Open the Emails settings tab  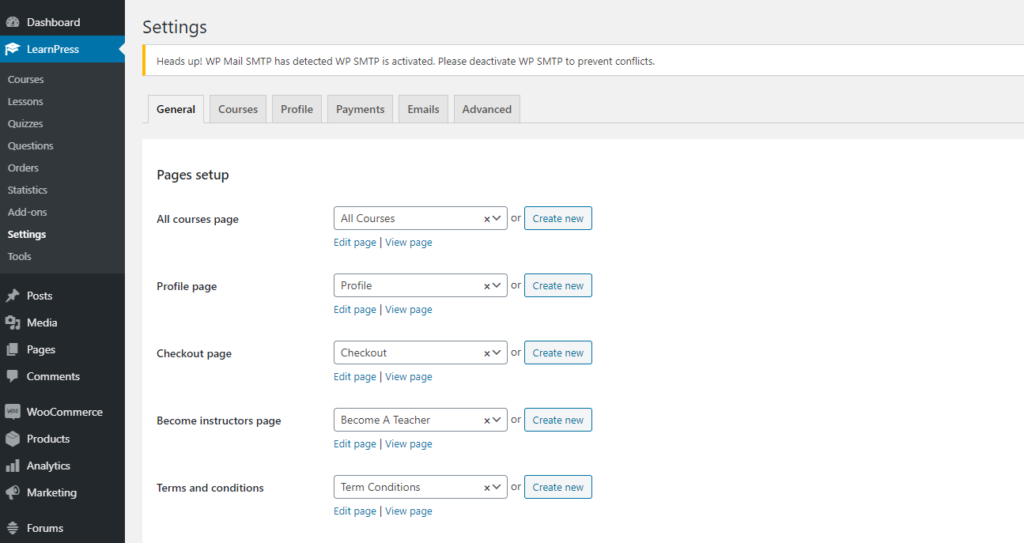point(423,110)
